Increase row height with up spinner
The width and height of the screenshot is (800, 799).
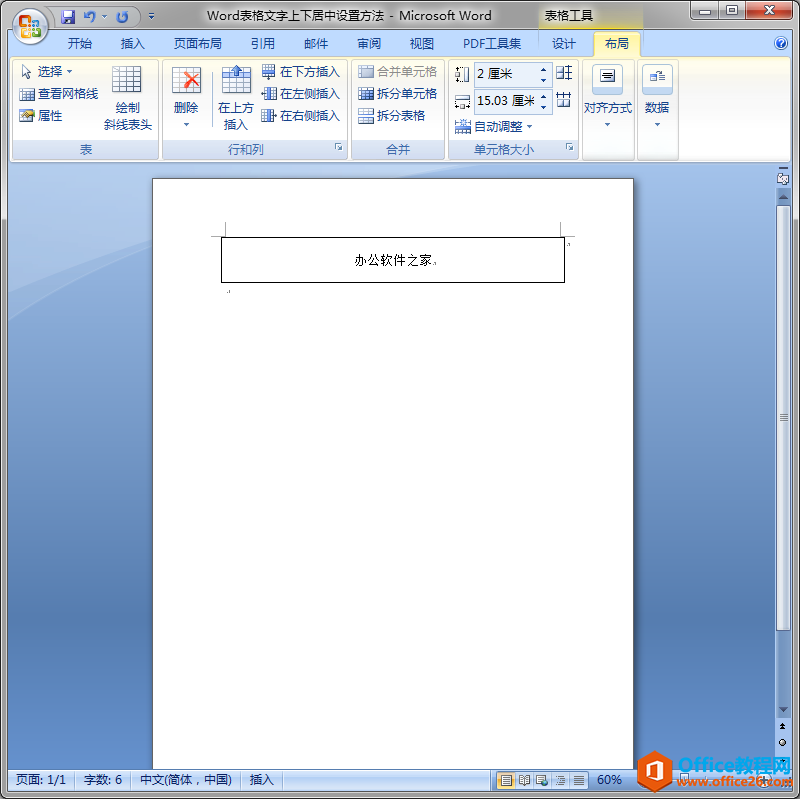point(543,69)
